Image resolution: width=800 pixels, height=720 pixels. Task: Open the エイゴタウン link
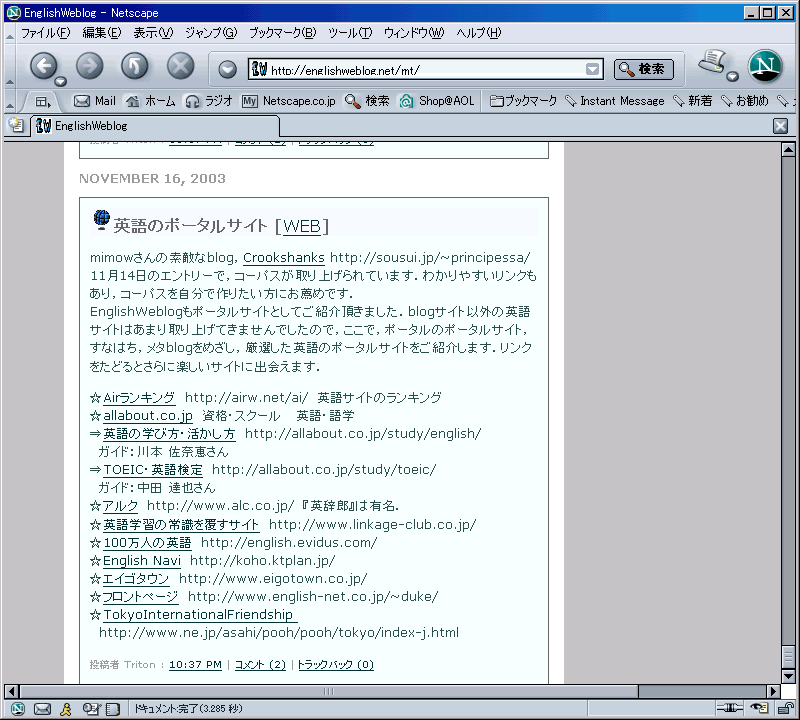click(x=136, y=579)
